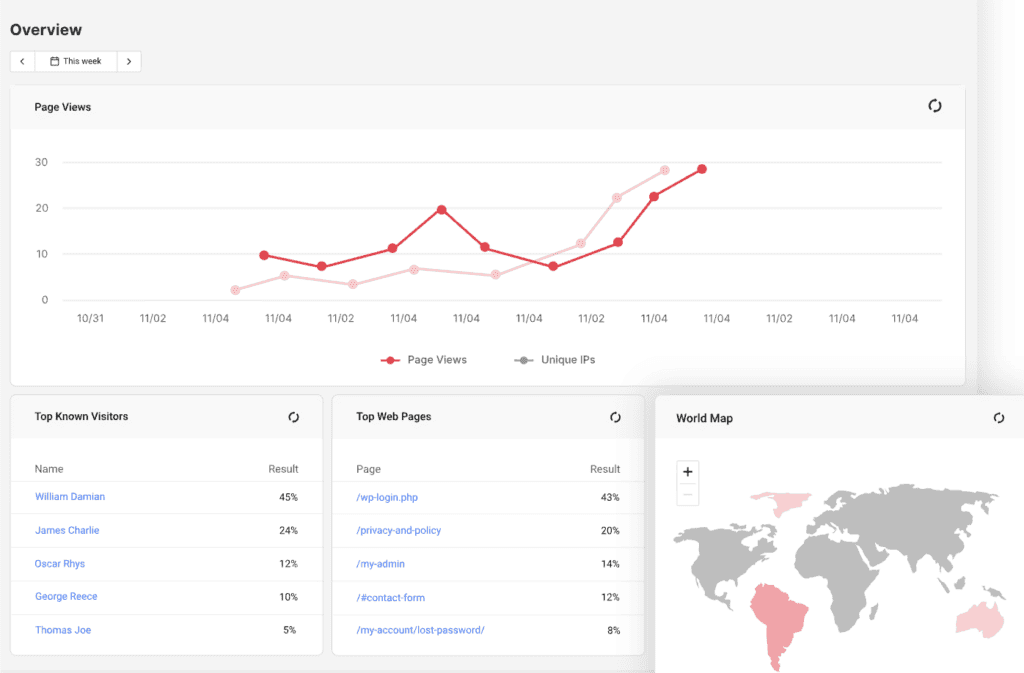
Task: Click the last Page Views data point
Action: coord(702,169)
